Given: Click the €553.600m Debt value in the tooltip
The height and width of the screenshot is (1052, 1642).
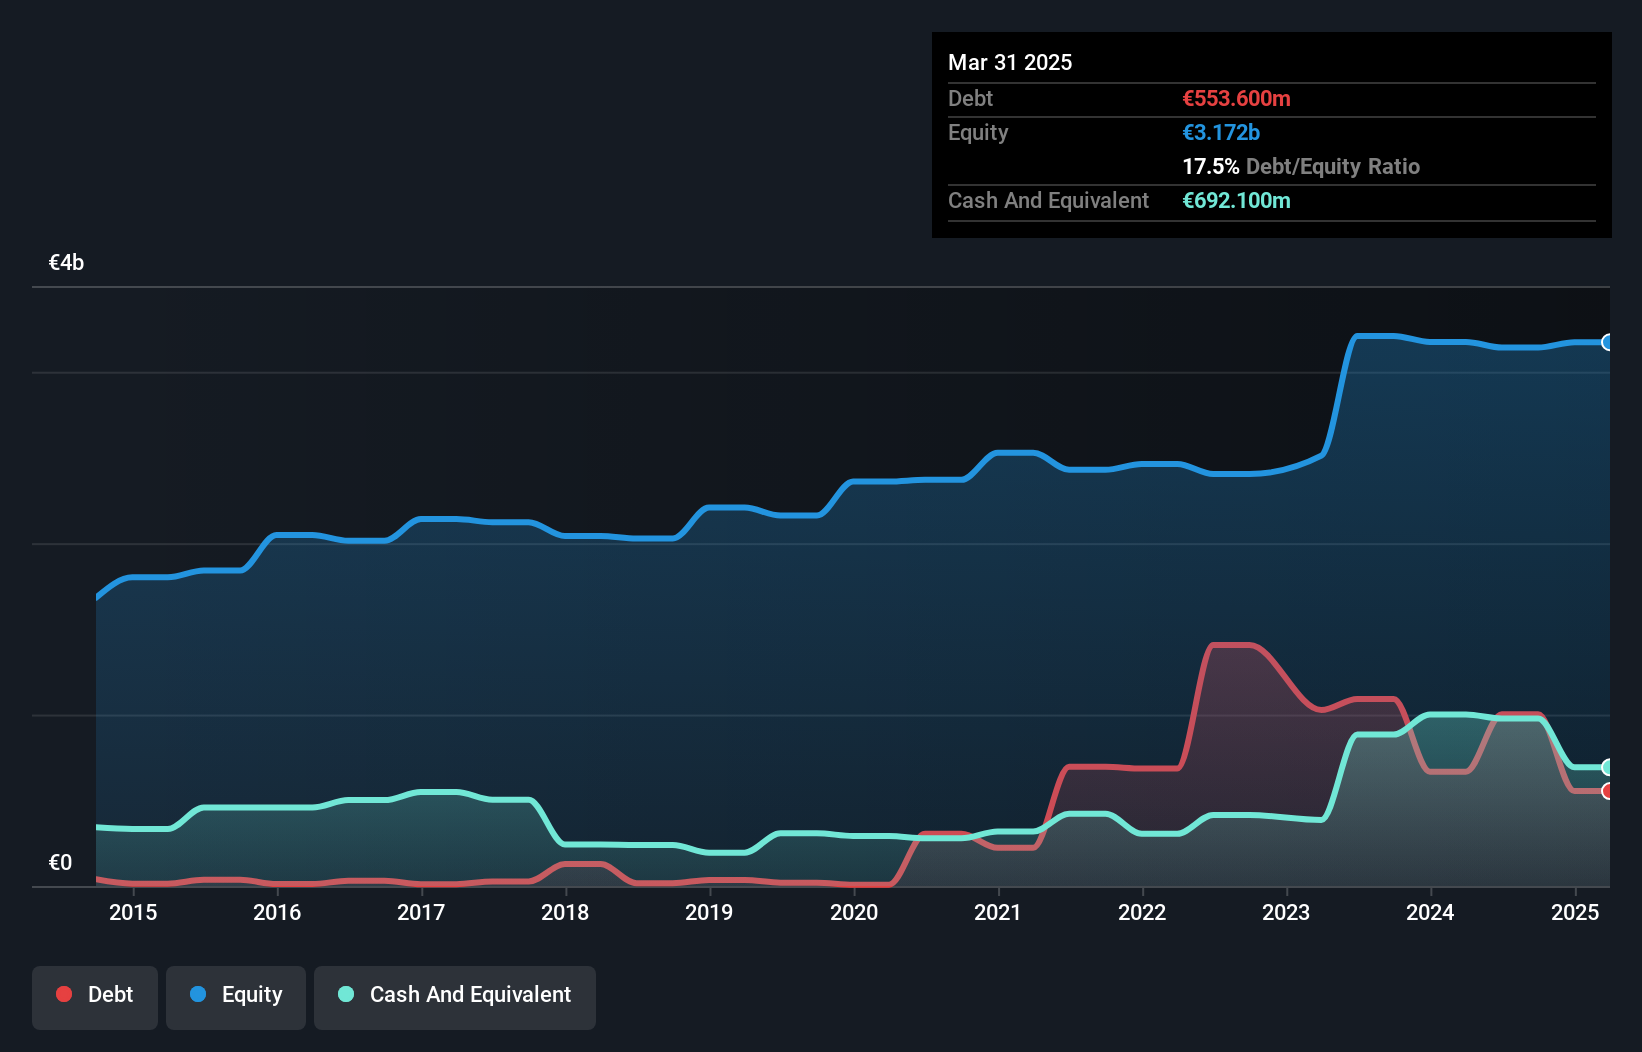Looking at the screenshot, I should click(x=1236, y=98).
